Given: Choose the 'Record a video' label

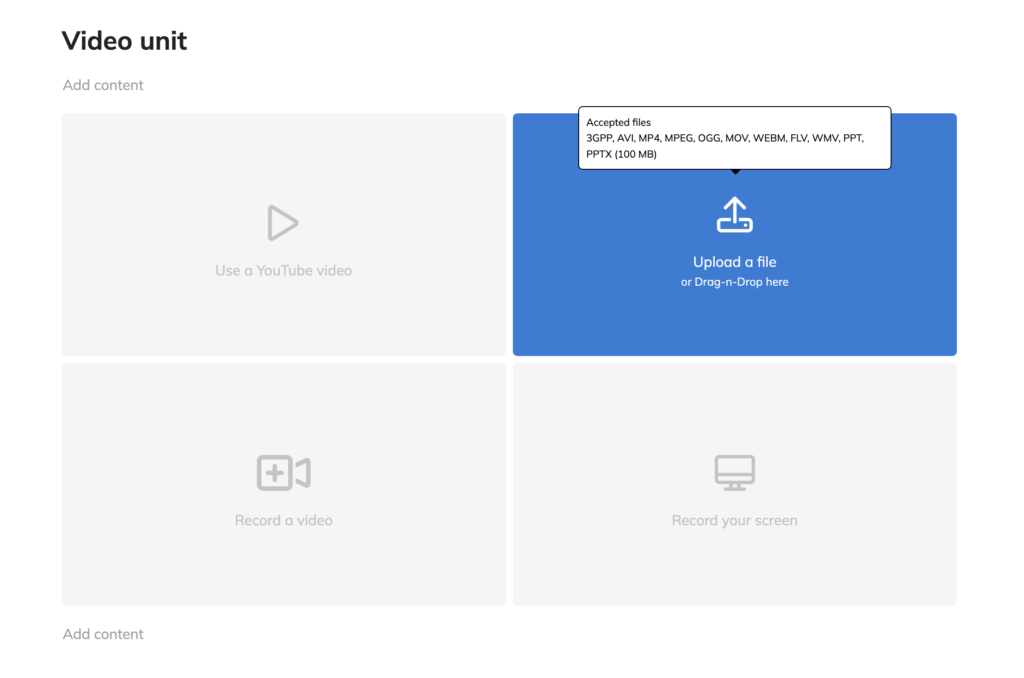Looking at the screenshot, I should (x=283, y=520).
